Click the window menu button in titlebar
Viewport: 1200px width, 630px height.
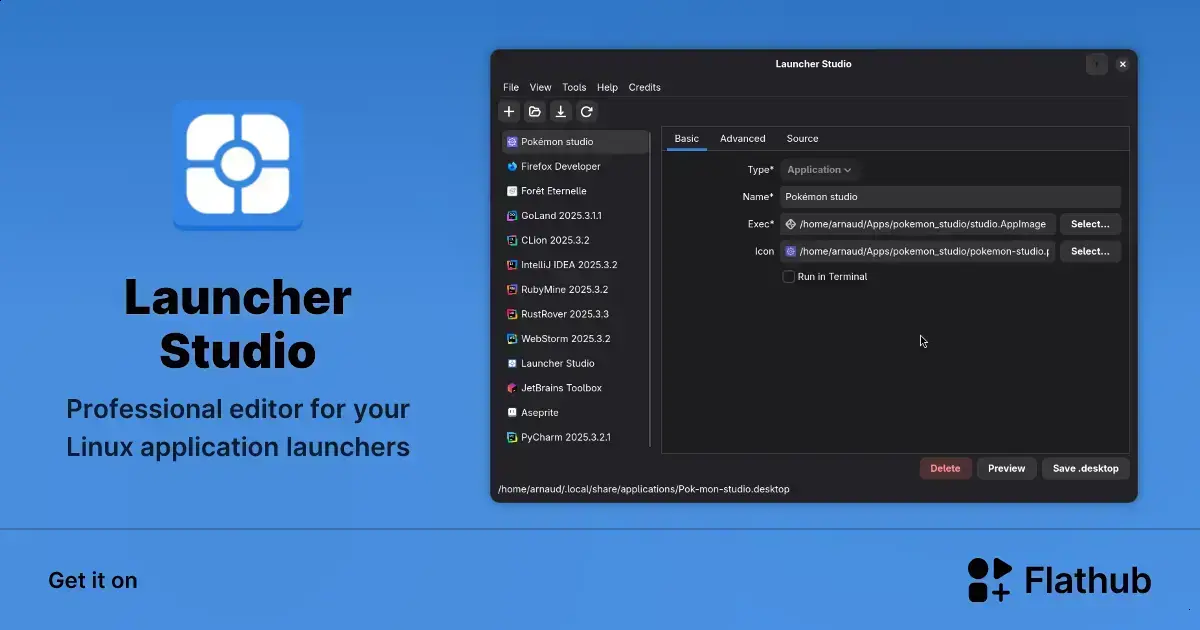(1097, 64)
